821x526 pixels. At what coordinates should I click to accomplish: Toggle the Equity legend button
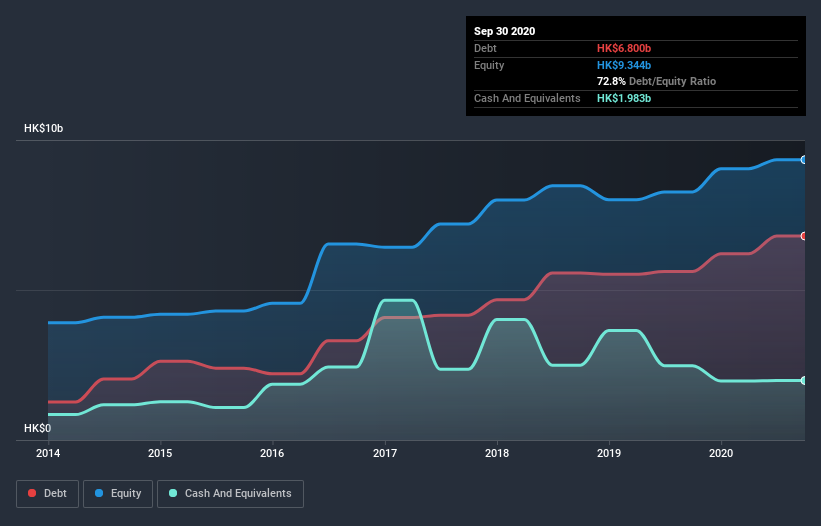(118, 494)
